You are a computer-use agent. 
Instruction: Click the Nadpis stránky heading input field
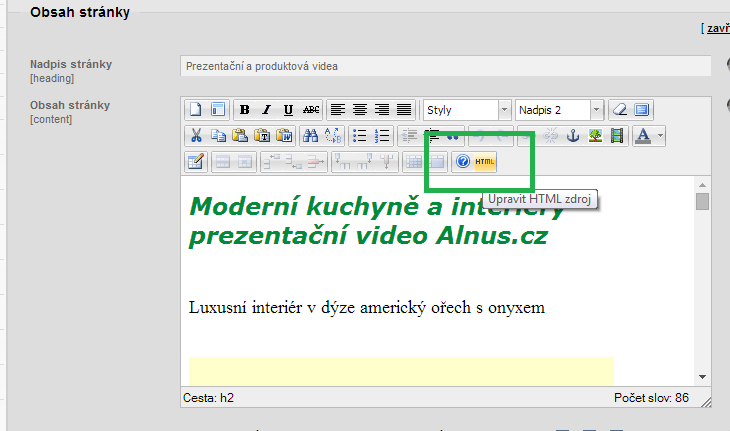click(x=446, y=66)
